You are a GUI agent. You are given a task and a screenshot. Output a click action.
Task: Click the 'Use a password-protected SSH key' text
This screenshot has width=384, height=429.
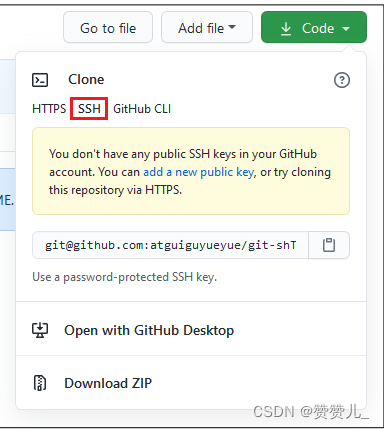point(125,277)
